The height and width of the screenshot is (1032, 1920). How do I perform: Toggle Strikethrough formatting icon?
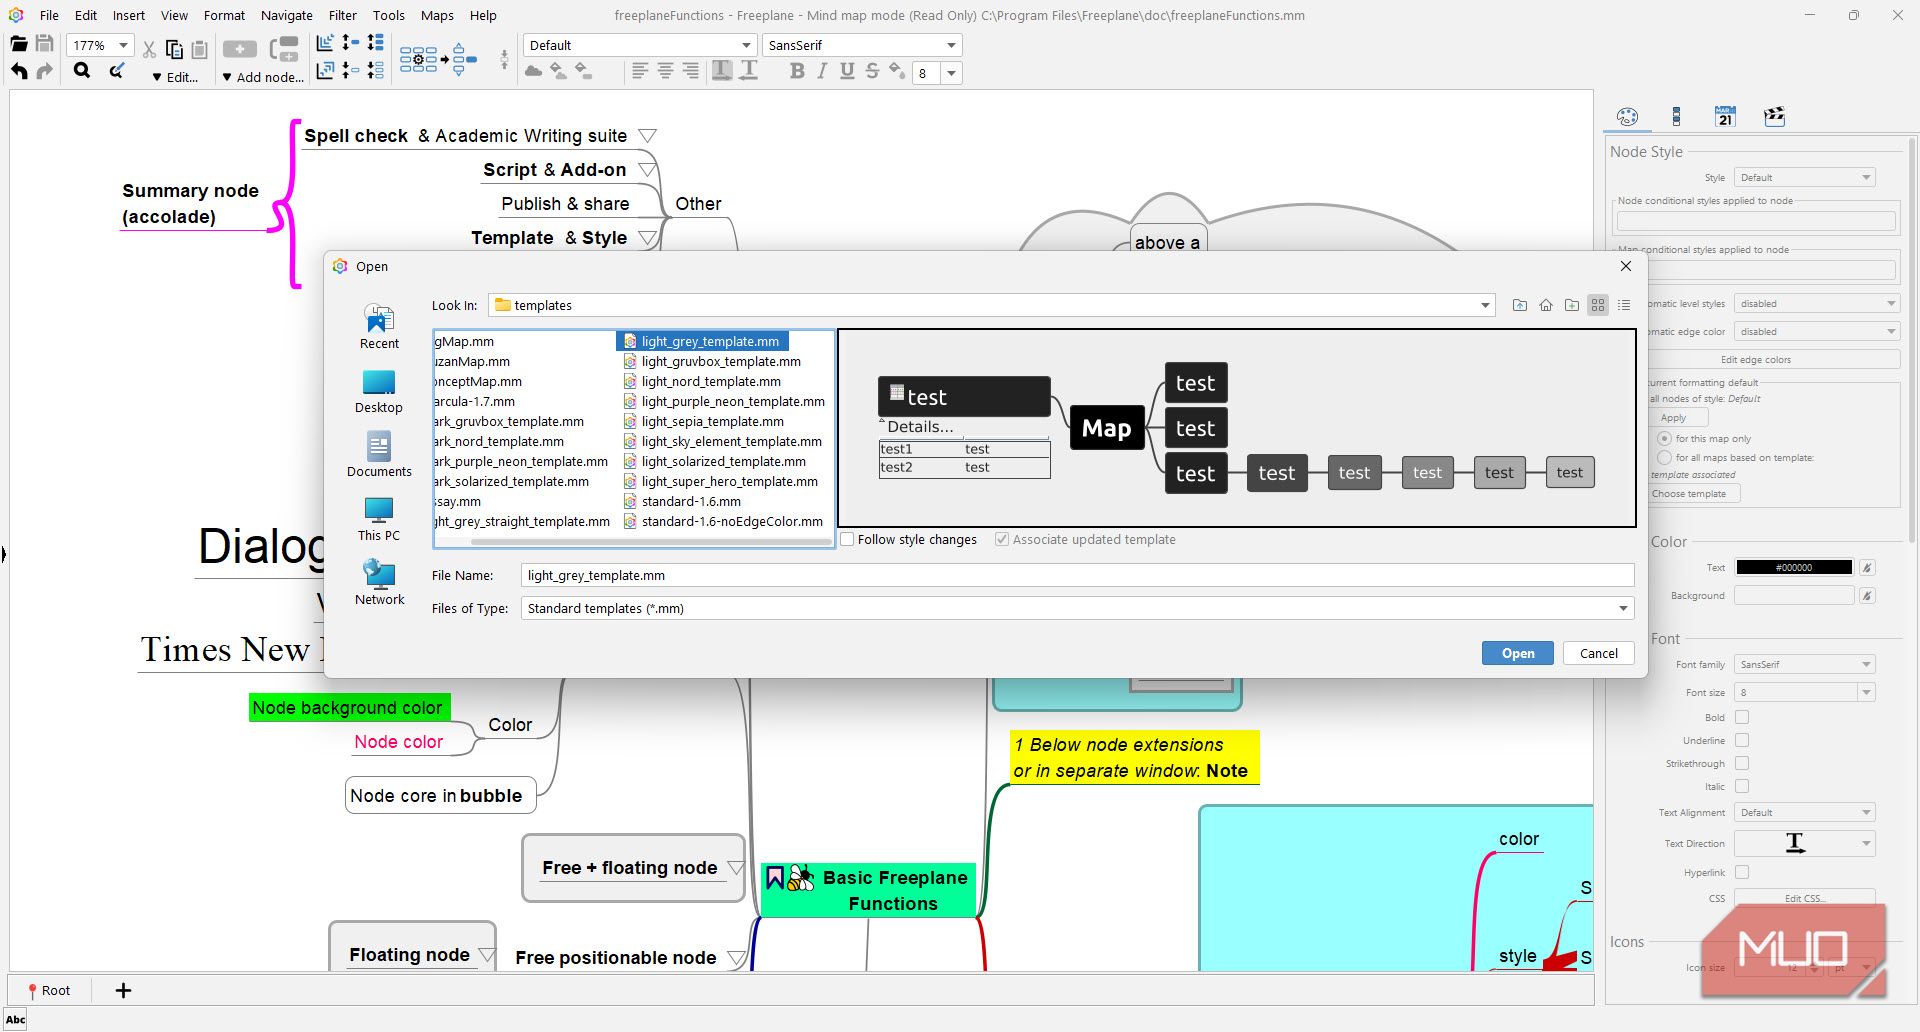click(872, 71)
